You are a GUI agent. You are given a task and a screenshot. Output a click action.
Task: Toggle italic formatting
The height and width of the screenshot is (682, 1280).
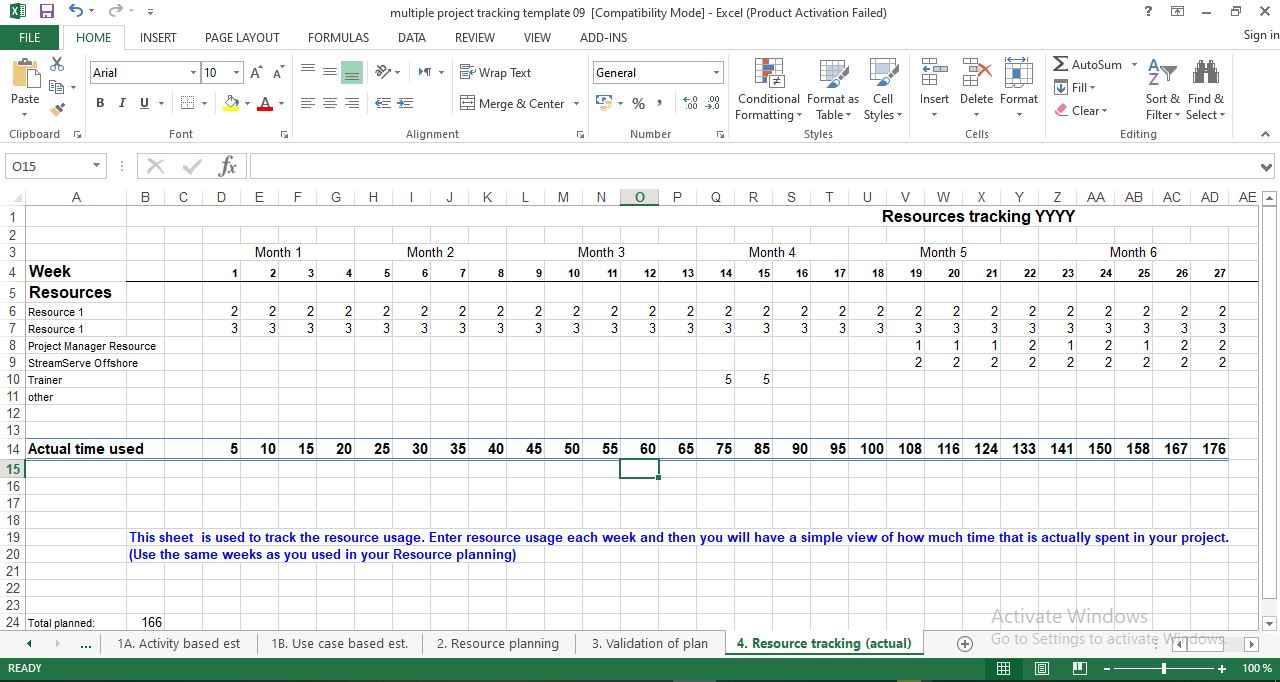tap(121, 103)
